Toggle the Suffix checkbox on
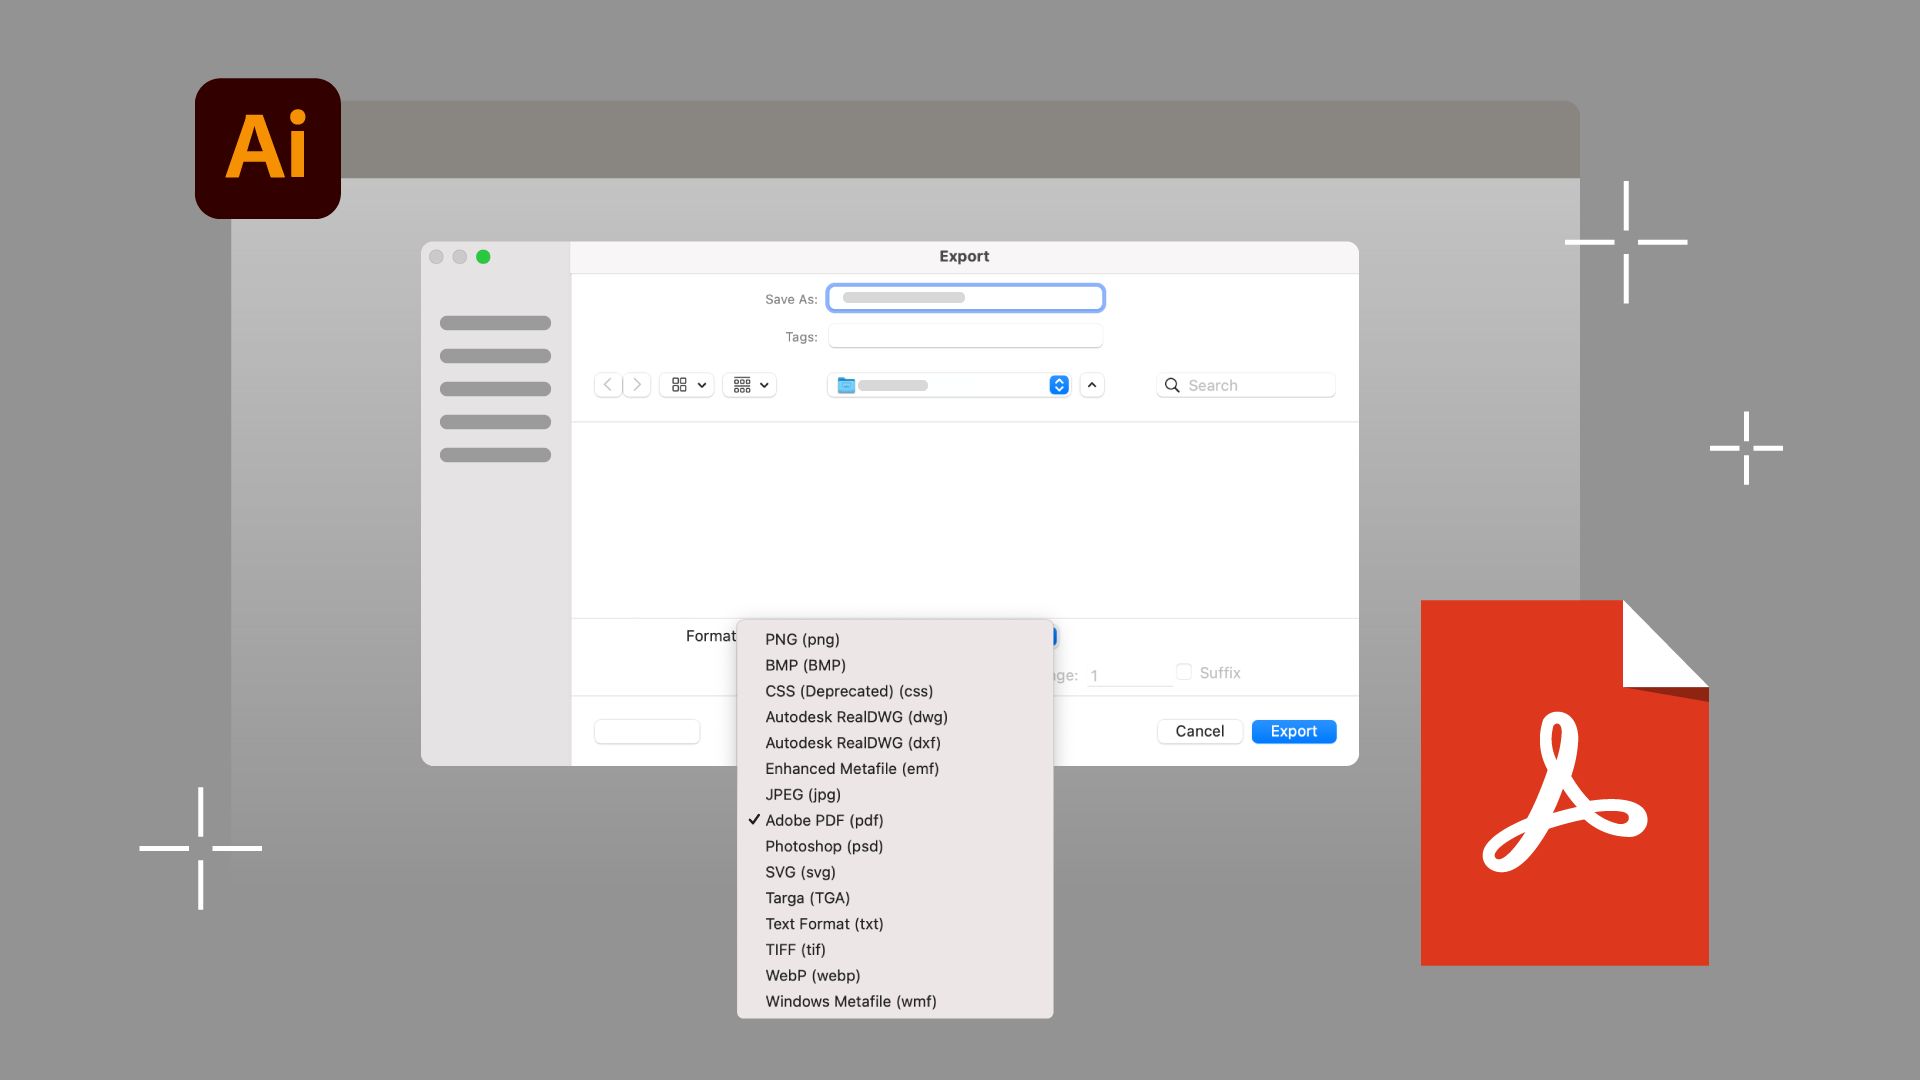 [1183, 671]
